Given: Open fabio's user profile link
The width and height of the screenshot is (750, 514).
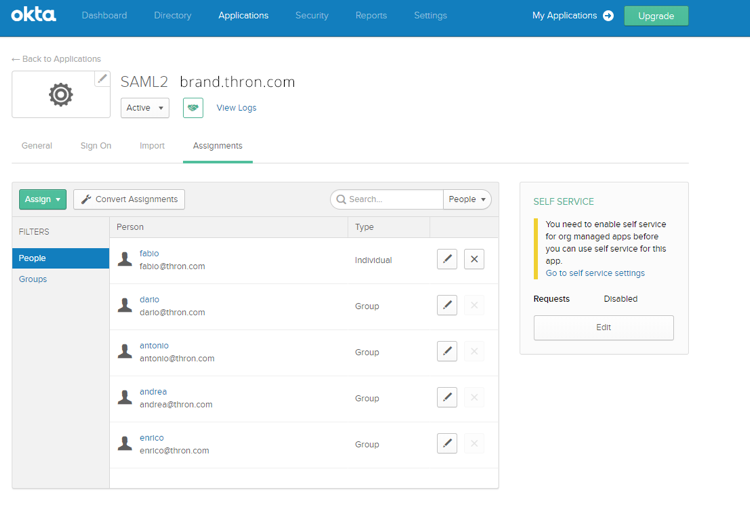Looking at the screenshot, I should (x=149, y=253).
